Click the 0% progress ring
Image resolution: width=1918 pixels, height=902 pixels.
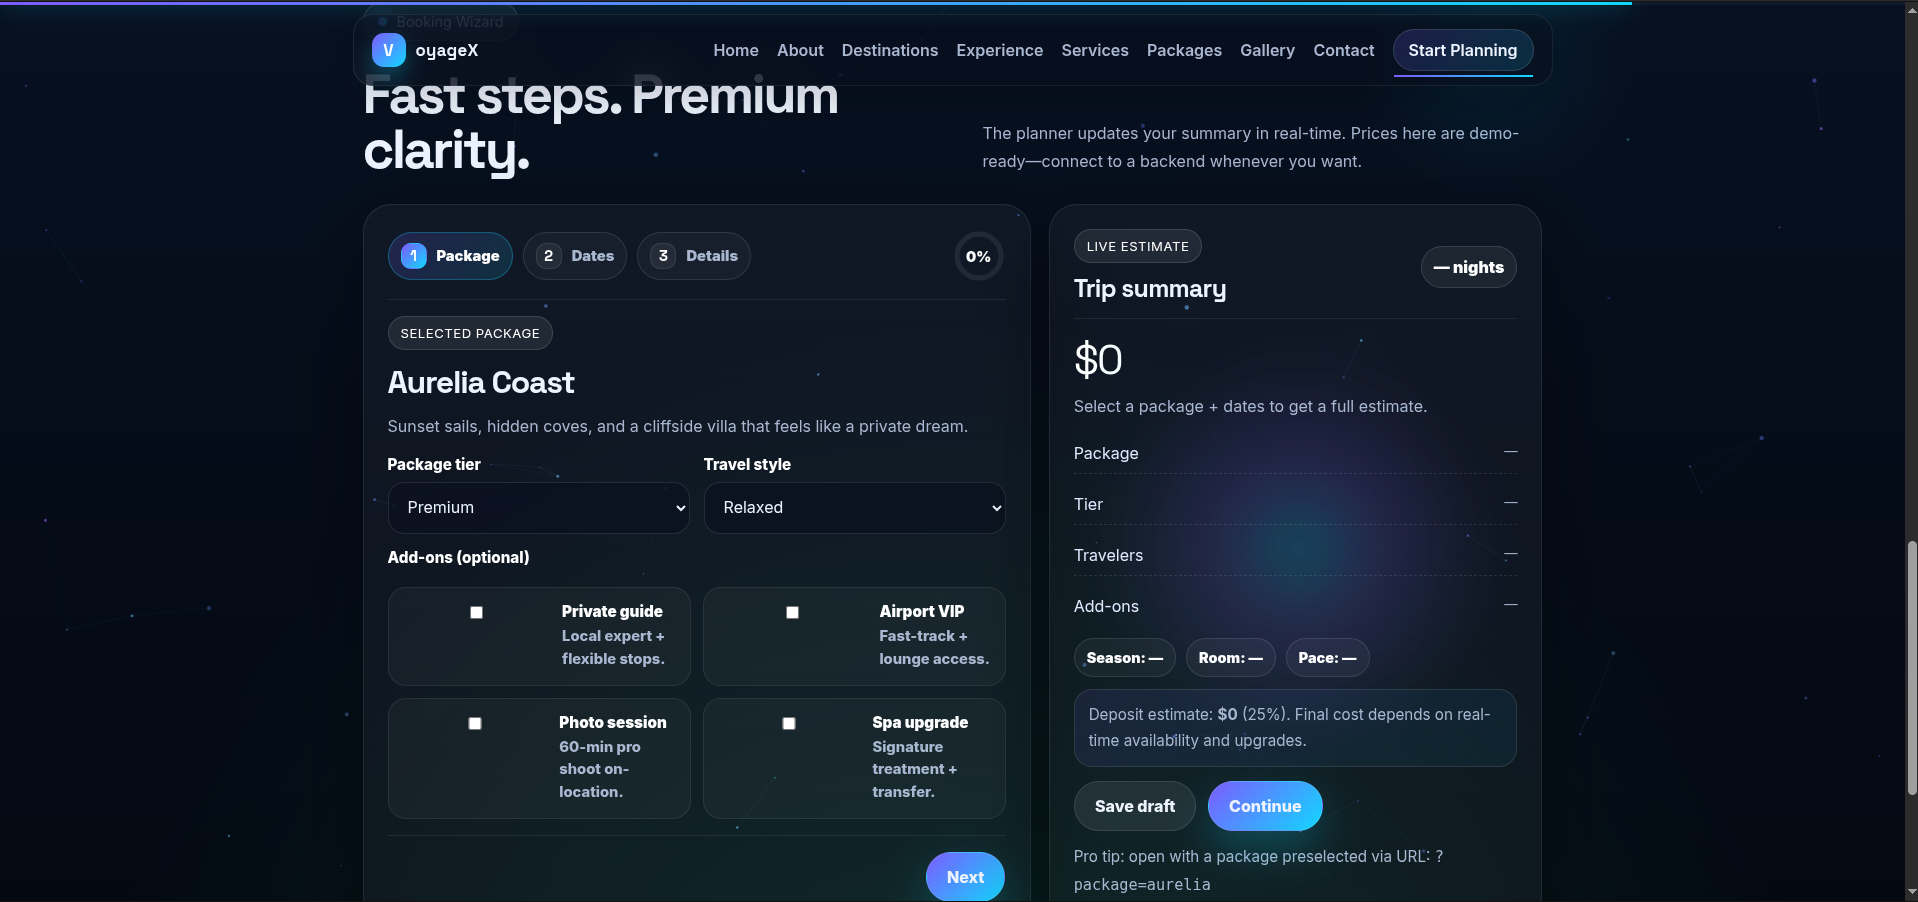coord(978,257)
